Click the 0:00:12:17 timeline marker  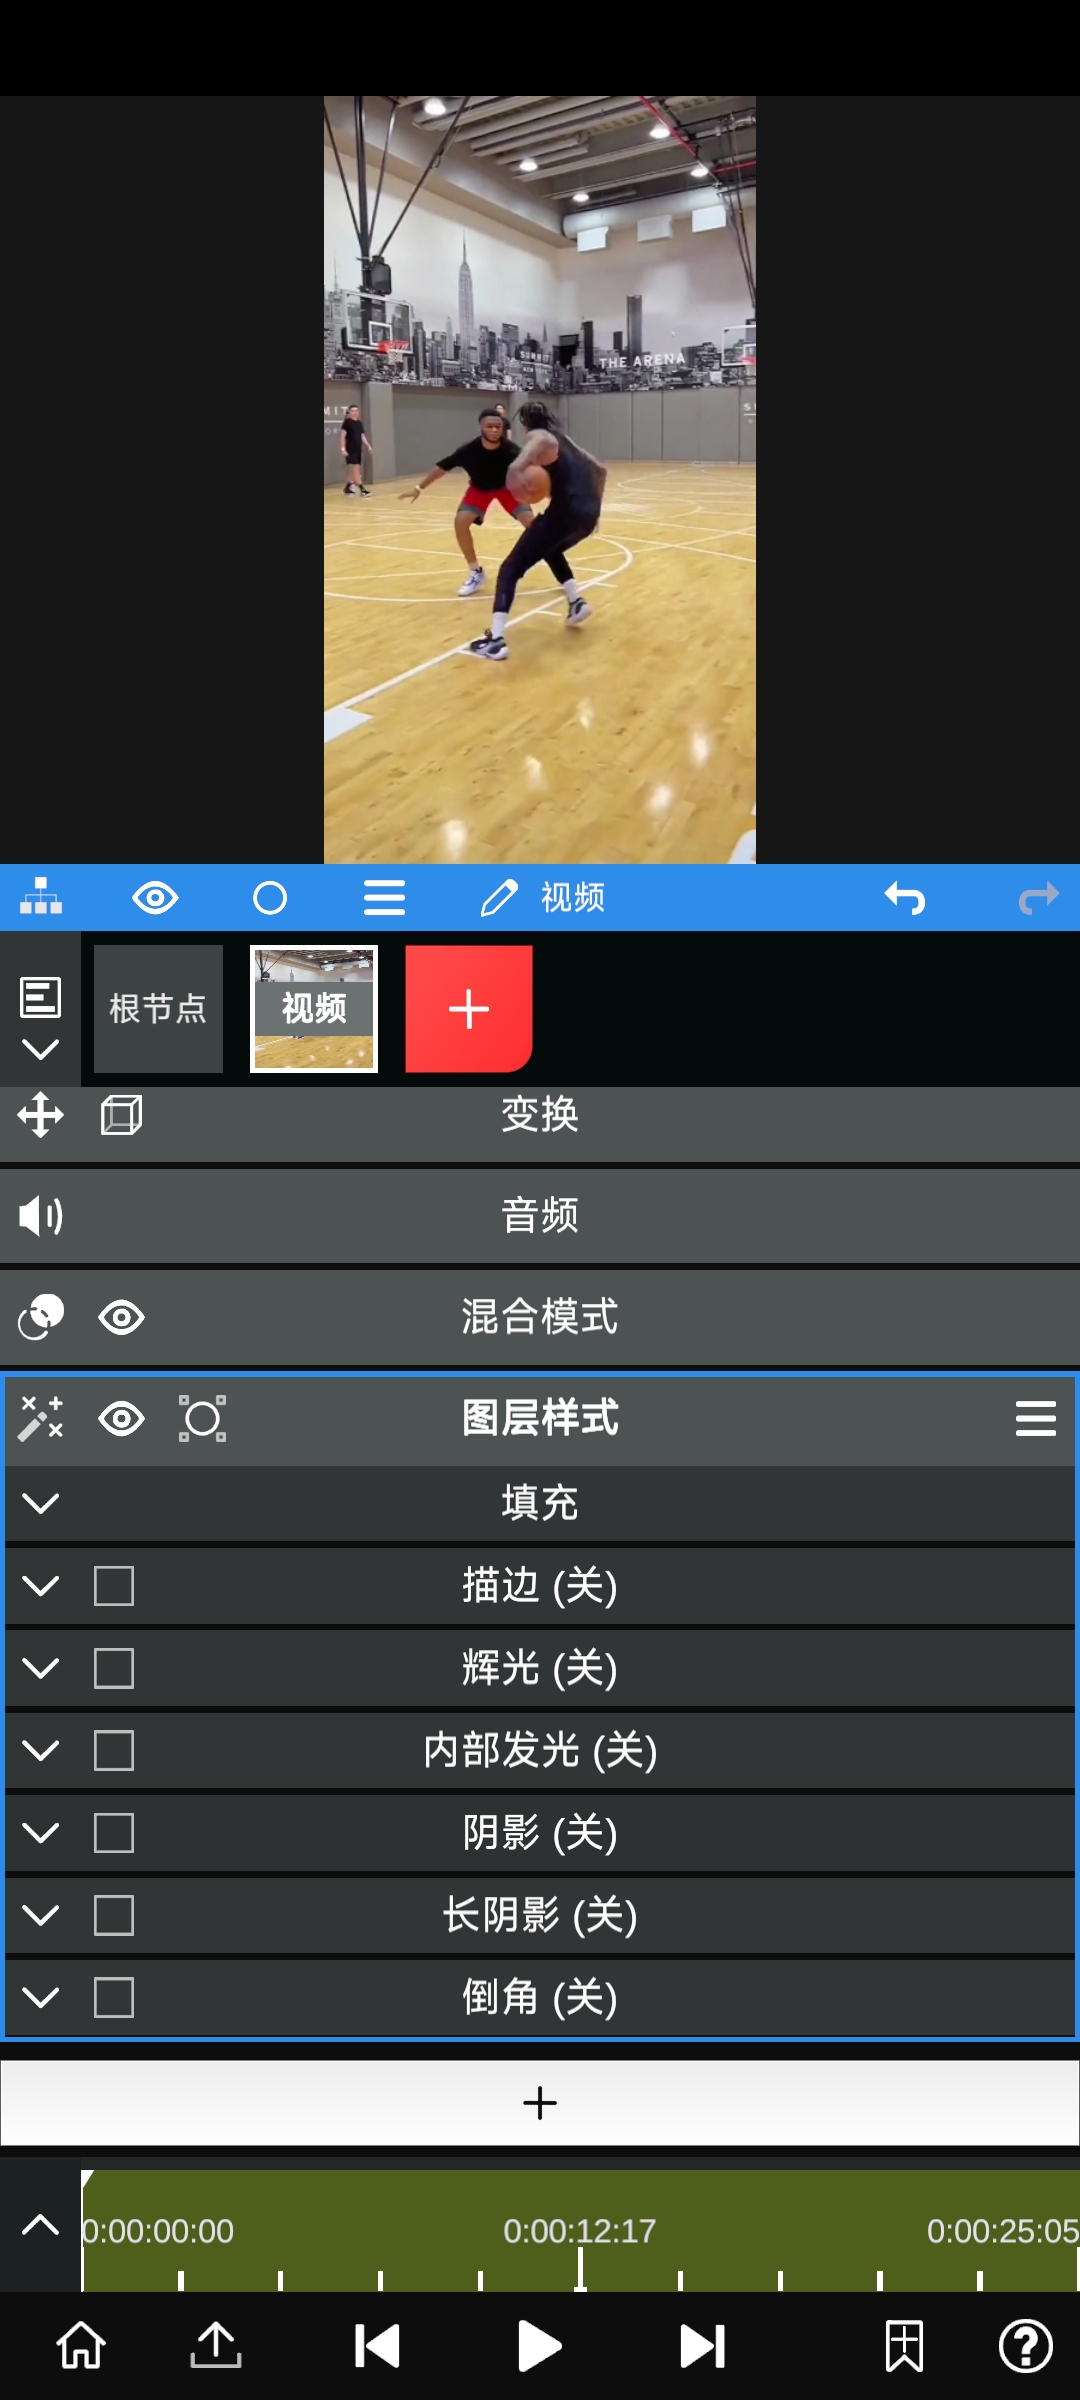(x=580, y=2231)
